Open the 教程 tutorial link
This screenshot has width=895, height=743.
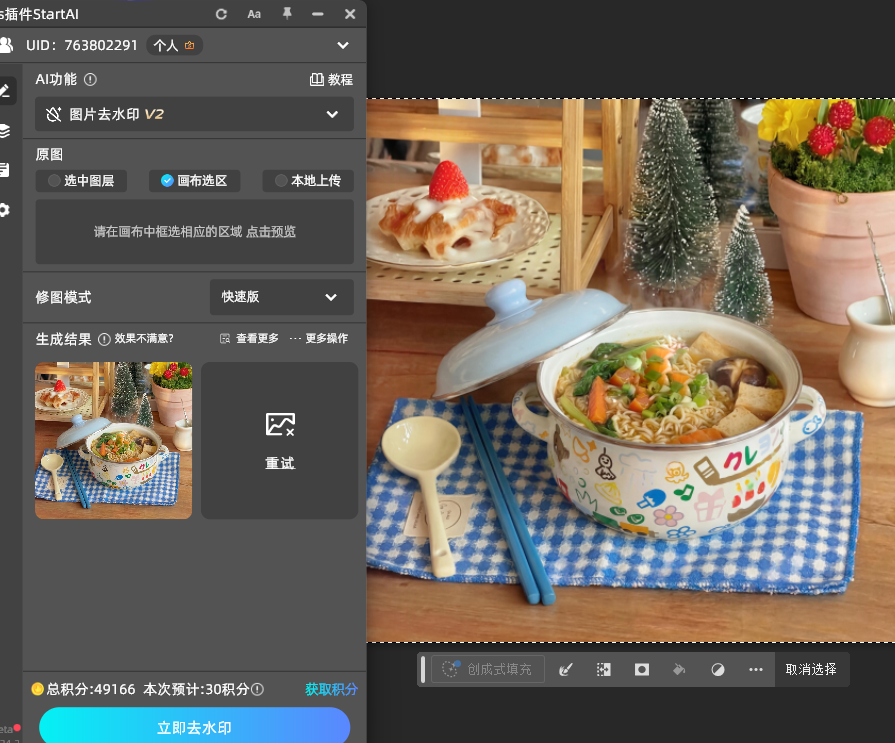[x=331, y=79]
